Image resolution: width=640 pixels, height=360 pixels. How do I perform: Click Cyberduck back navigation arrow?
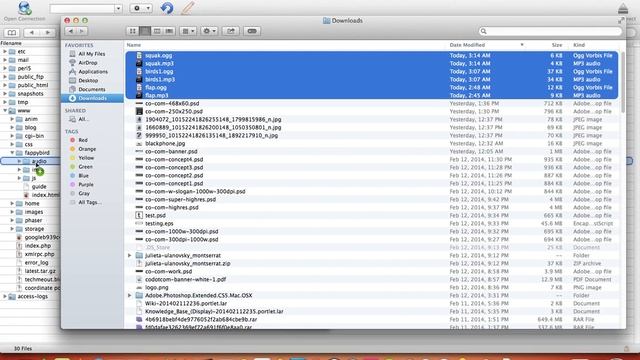[x=31, y=33]
